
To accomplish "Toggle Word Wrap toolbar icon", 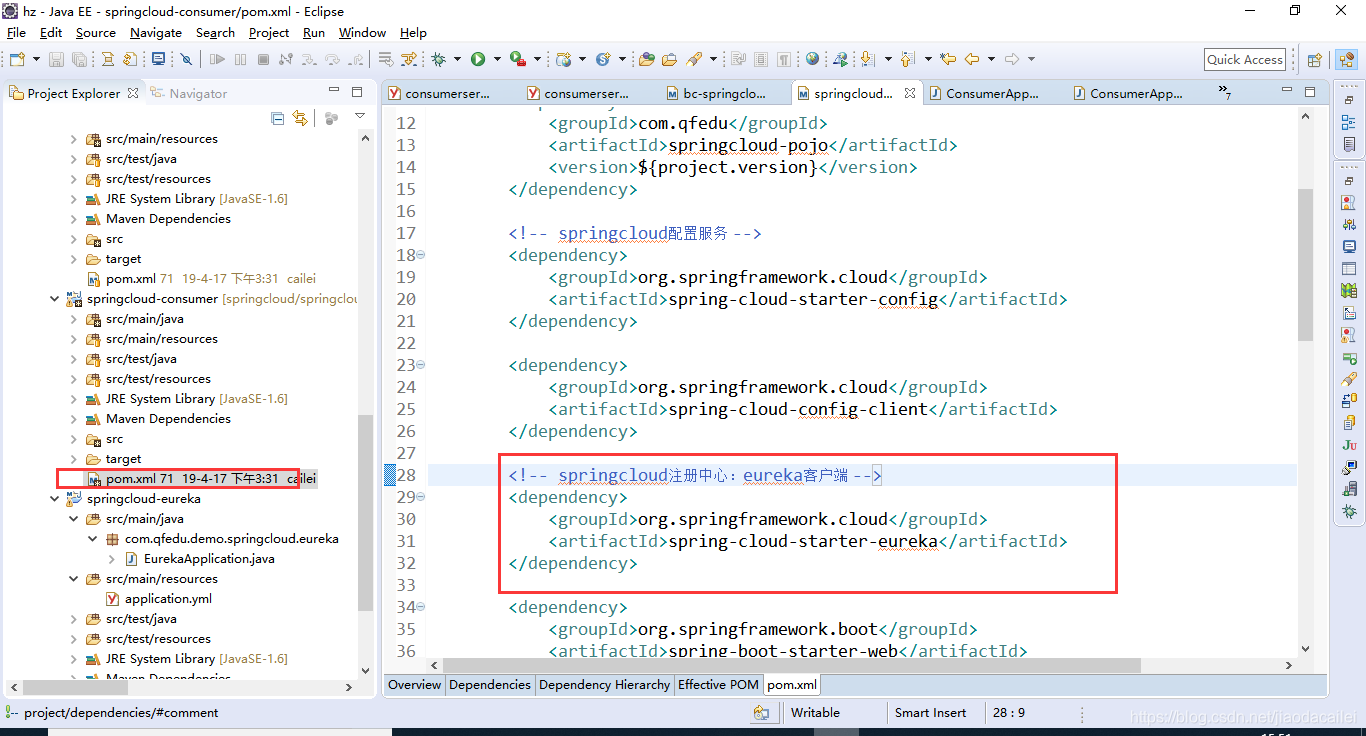I will pos(738,59).
